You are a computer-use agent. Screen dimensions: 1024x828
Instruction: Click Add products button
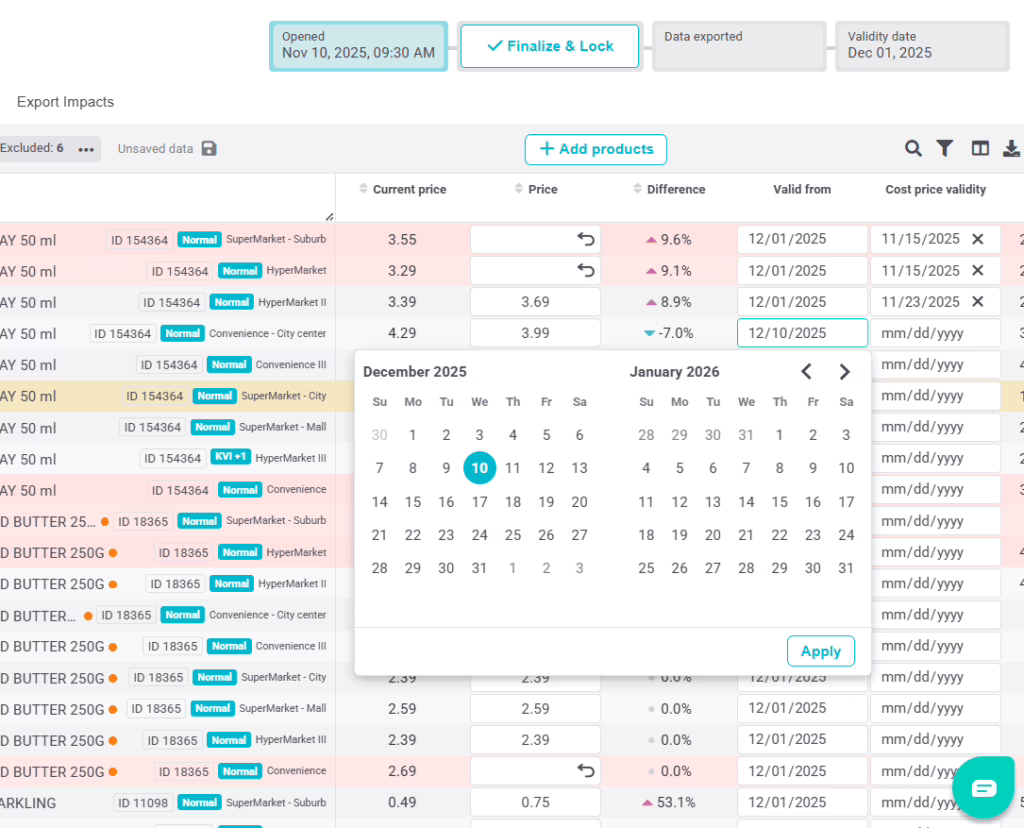pos(596,149)
